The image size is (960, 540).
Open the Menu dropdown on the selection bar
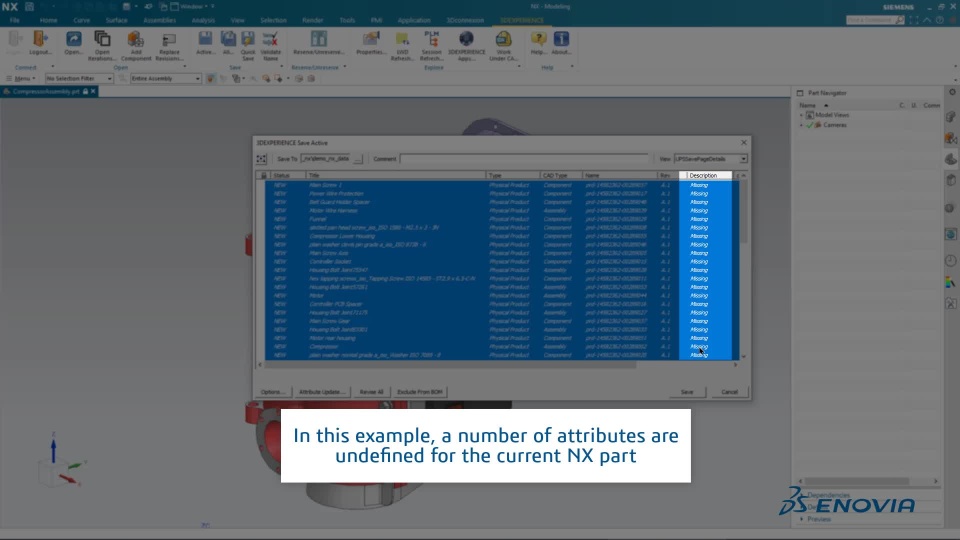[x=21, y=78]
